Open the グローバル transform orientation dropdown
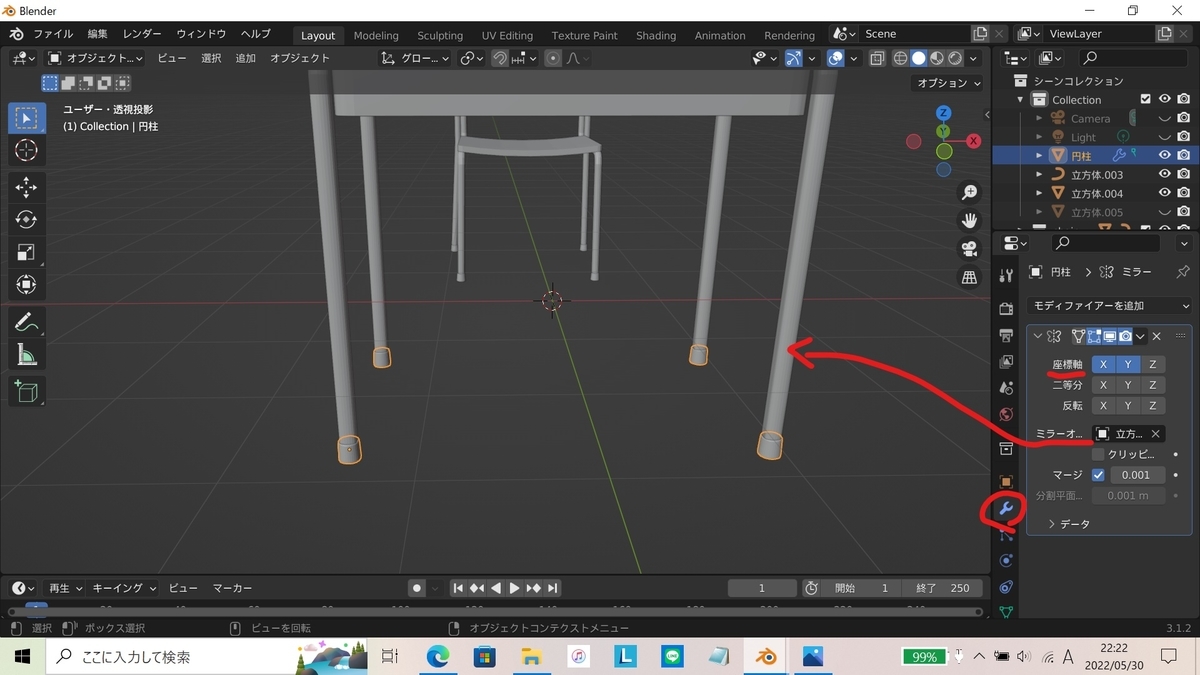1200x675 pixels. pyautogui.click(x=417, y=59)
